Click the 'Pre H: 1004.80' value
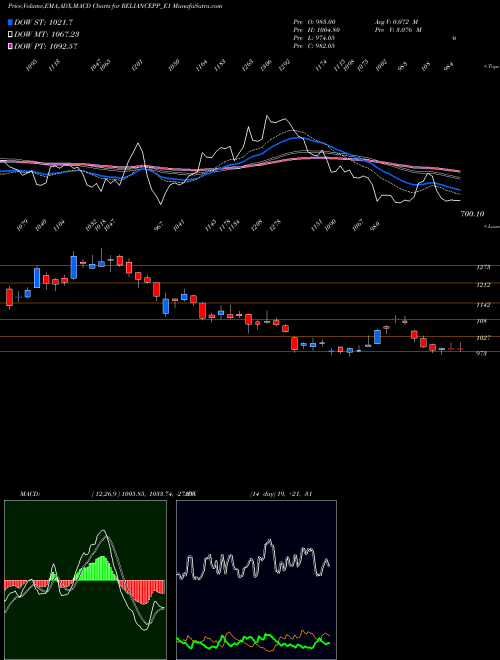This screenshot has height=660, width=500. pyautogui.click(x=316, y=30)
